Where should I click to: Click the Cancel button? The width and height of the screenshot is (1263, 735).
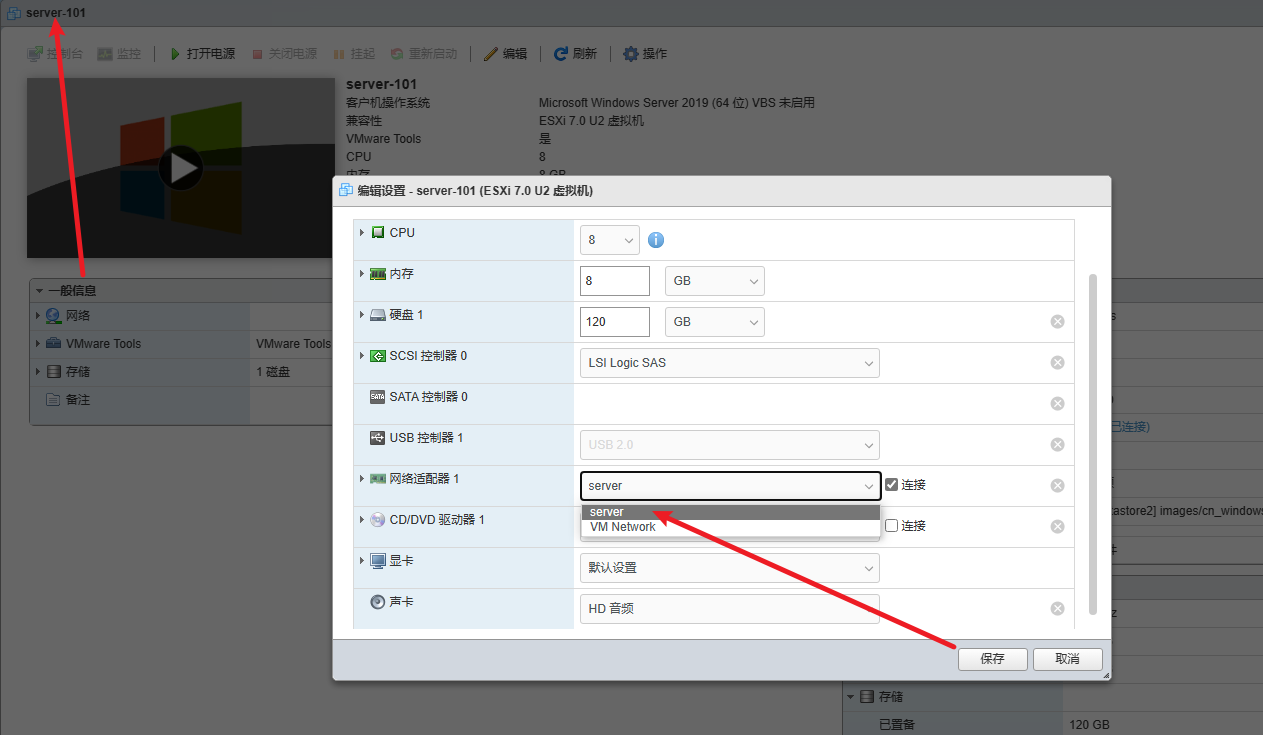pos(1067,659)
